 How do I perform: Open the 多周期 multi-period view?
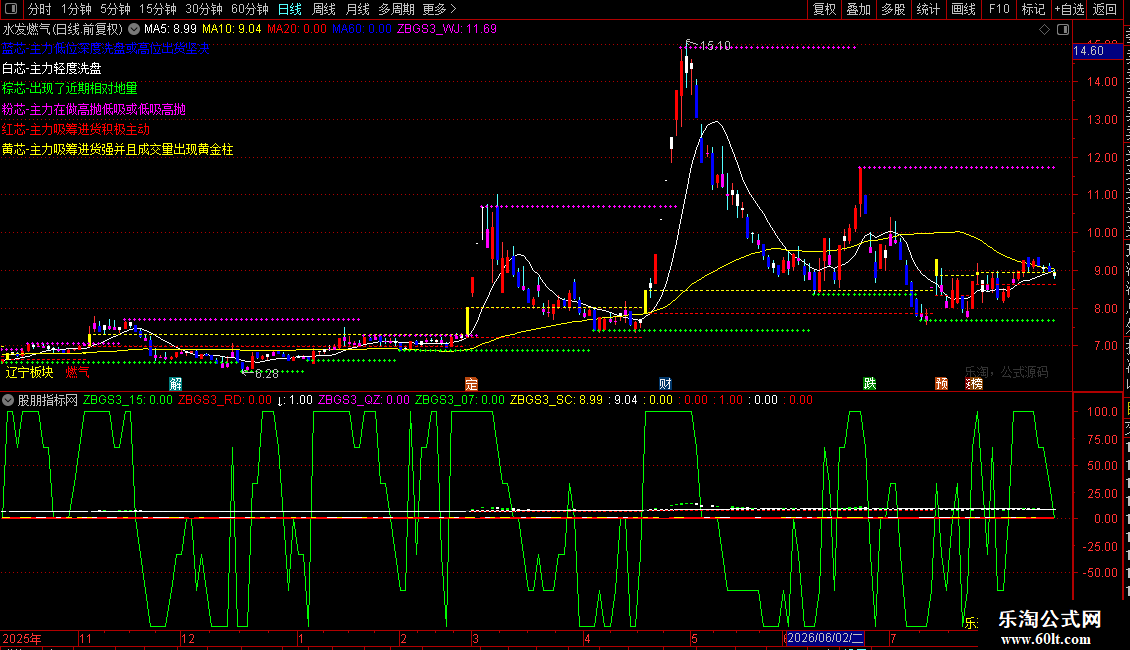click(x=396, y=9)
